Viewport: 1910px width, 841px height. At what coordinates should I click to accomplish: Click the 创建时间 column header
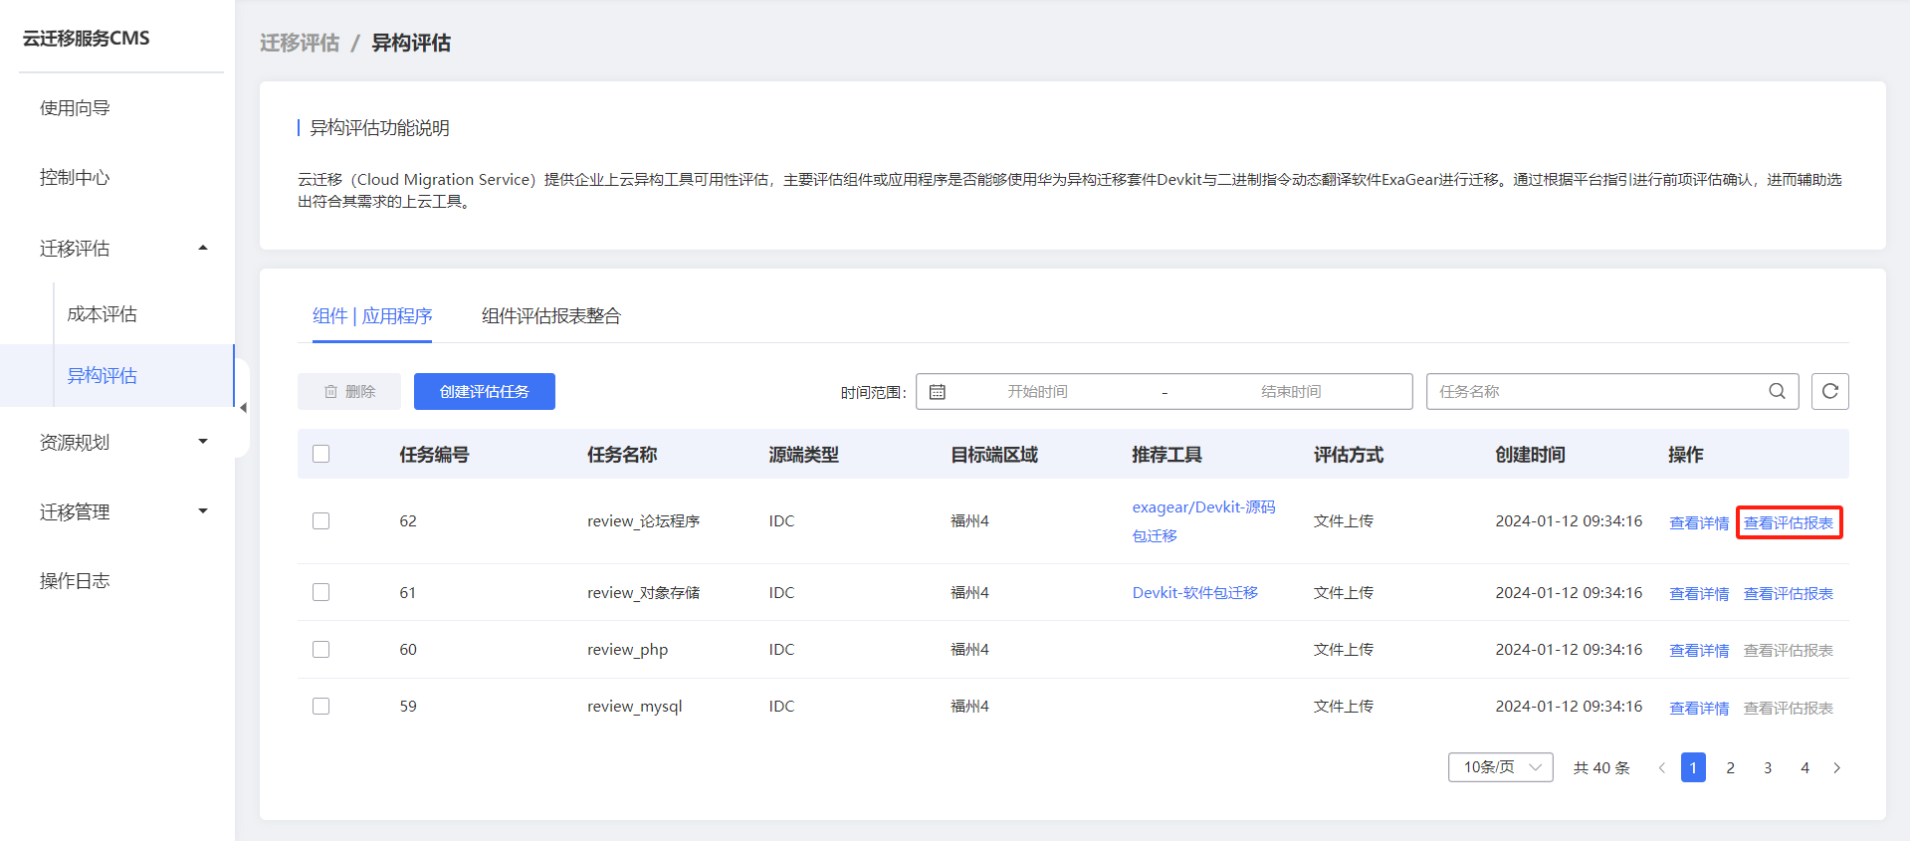click(1530, 455)
